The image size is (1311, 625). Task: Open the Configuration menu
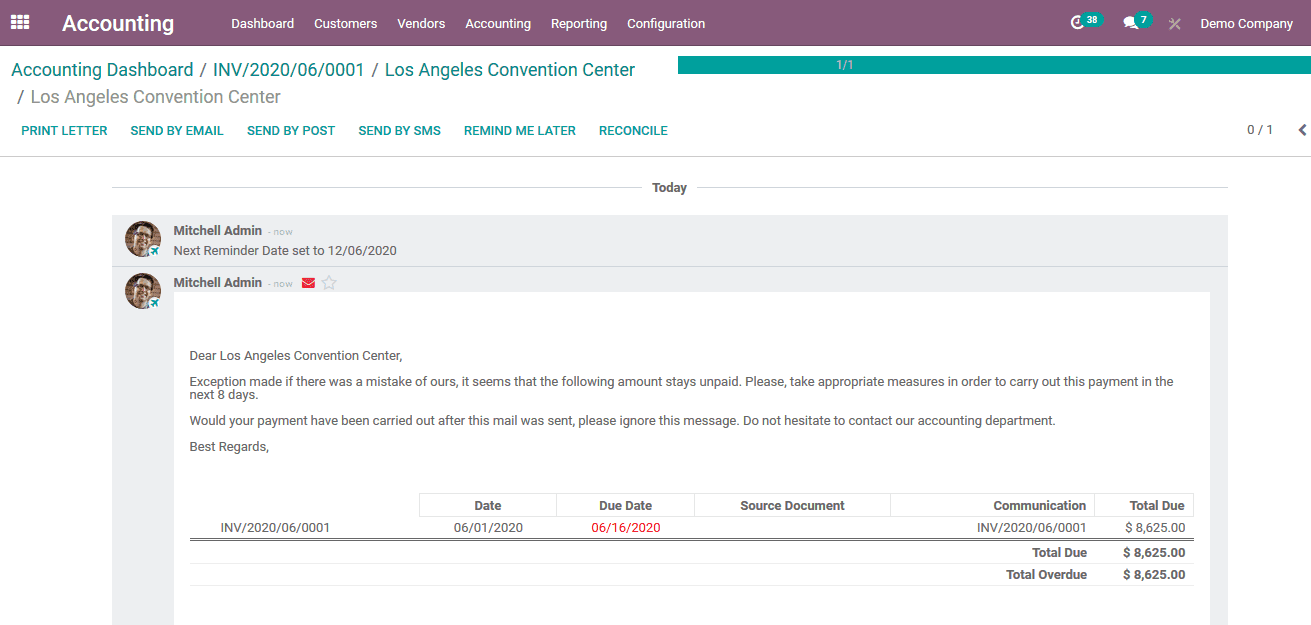tap(666, 23)
